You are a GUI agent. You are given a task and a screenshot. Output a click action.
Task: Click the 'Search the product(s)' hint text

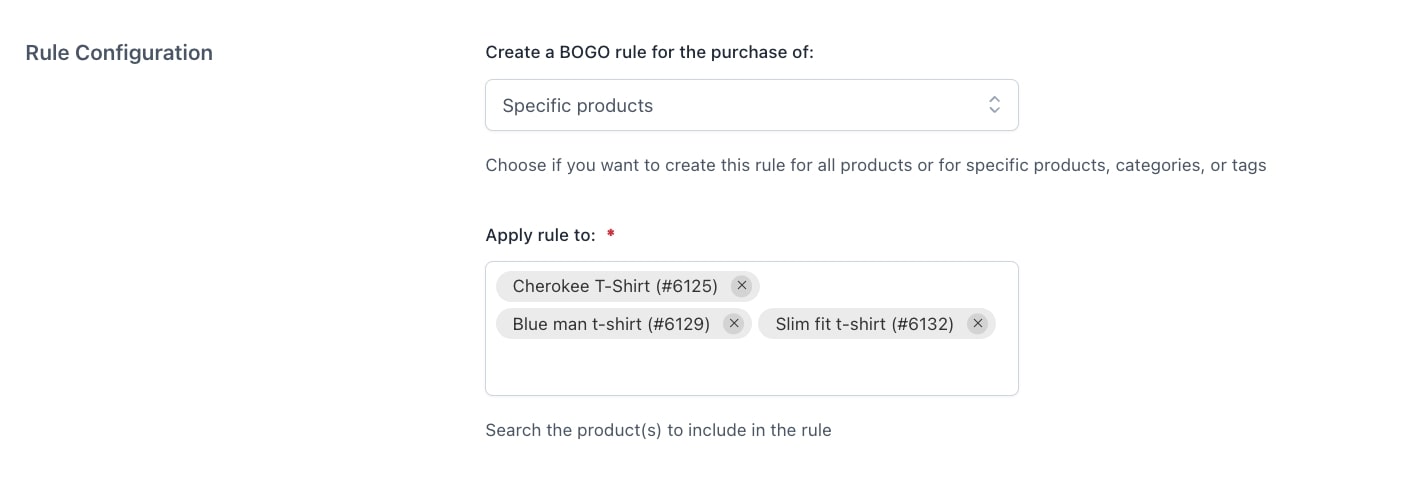click(658, 431)
